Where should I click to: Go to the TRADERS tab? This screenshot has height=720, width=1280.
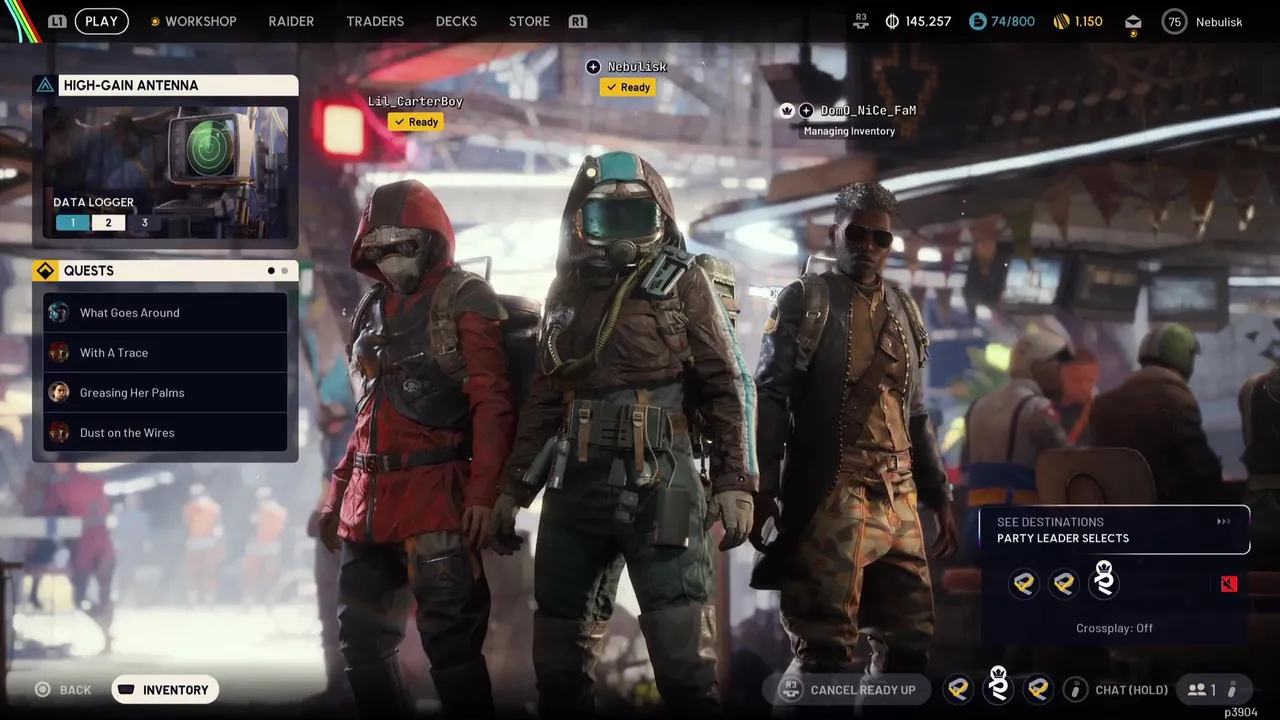coord(375,21)
